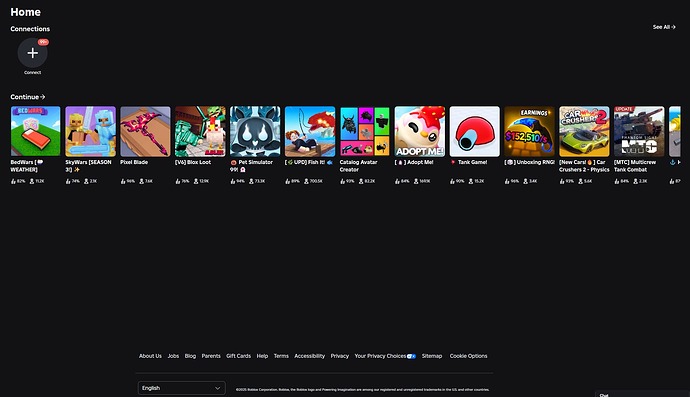Open the About Us footer link

[x=150, y=356]
